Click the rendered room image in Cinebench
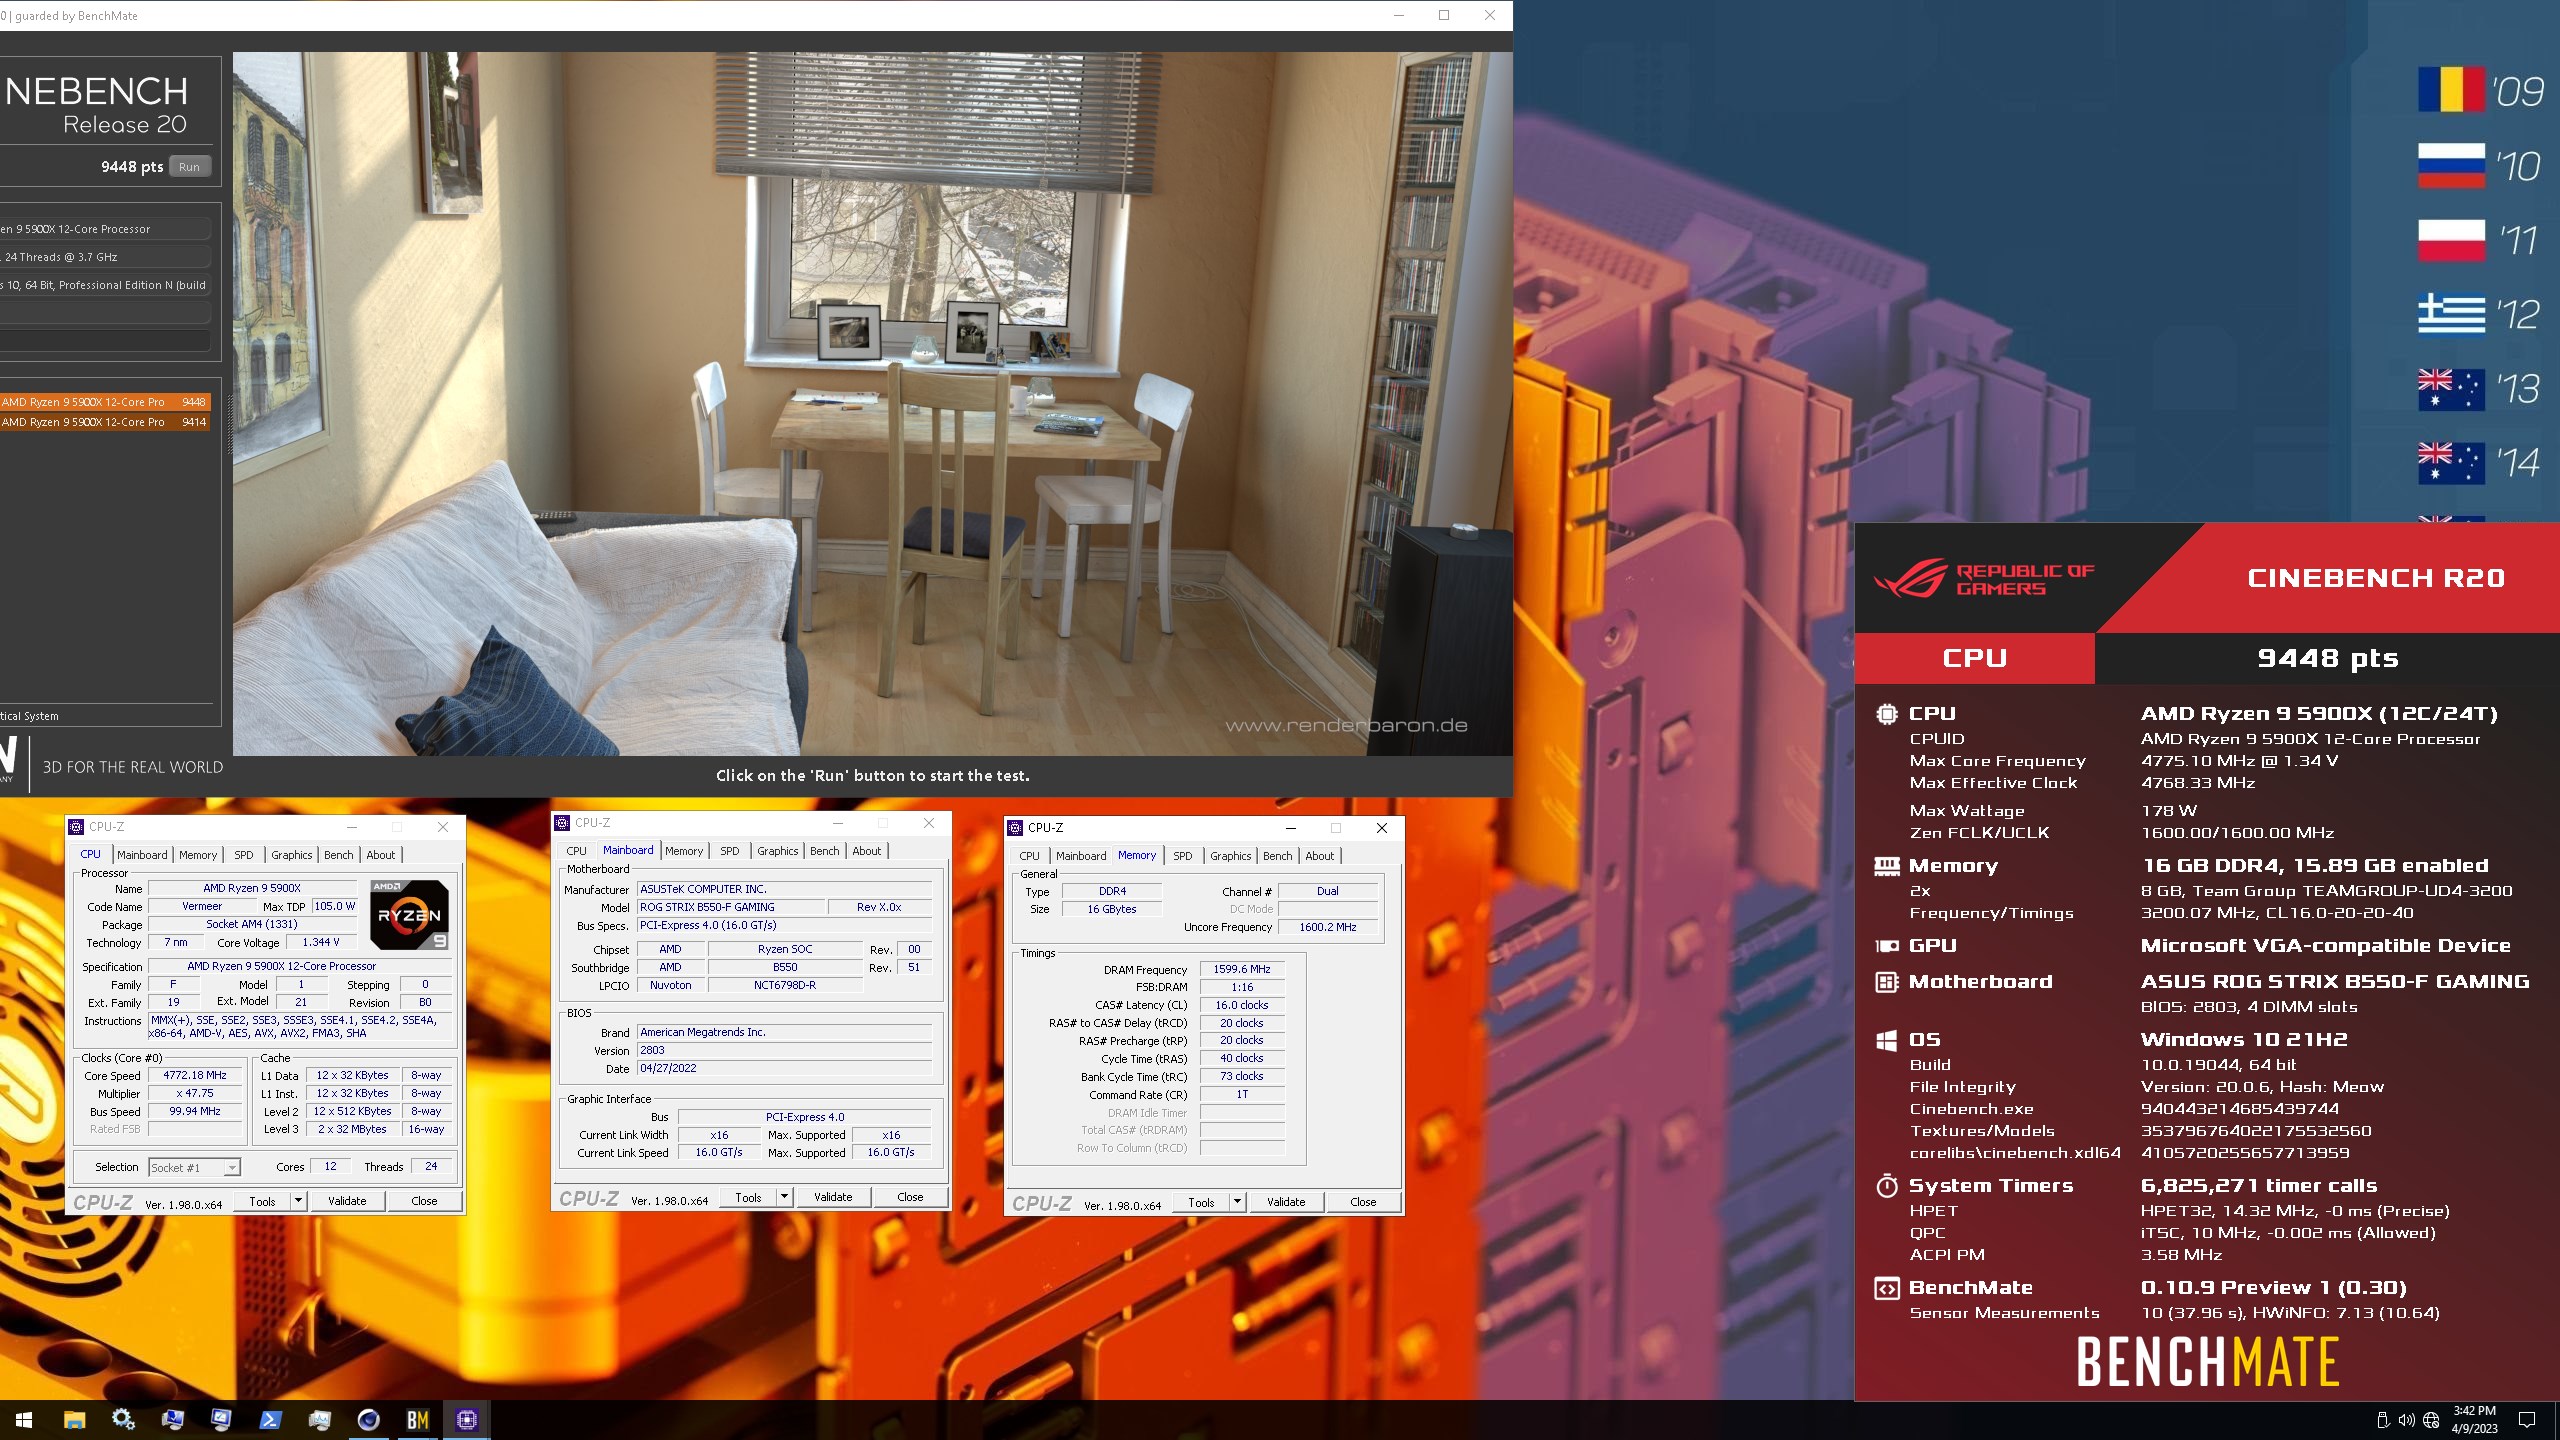 tap(872, 404)
